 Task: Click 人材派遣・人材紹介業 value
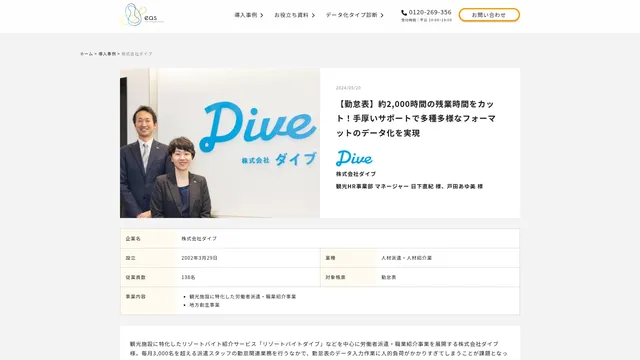(407, 258)
